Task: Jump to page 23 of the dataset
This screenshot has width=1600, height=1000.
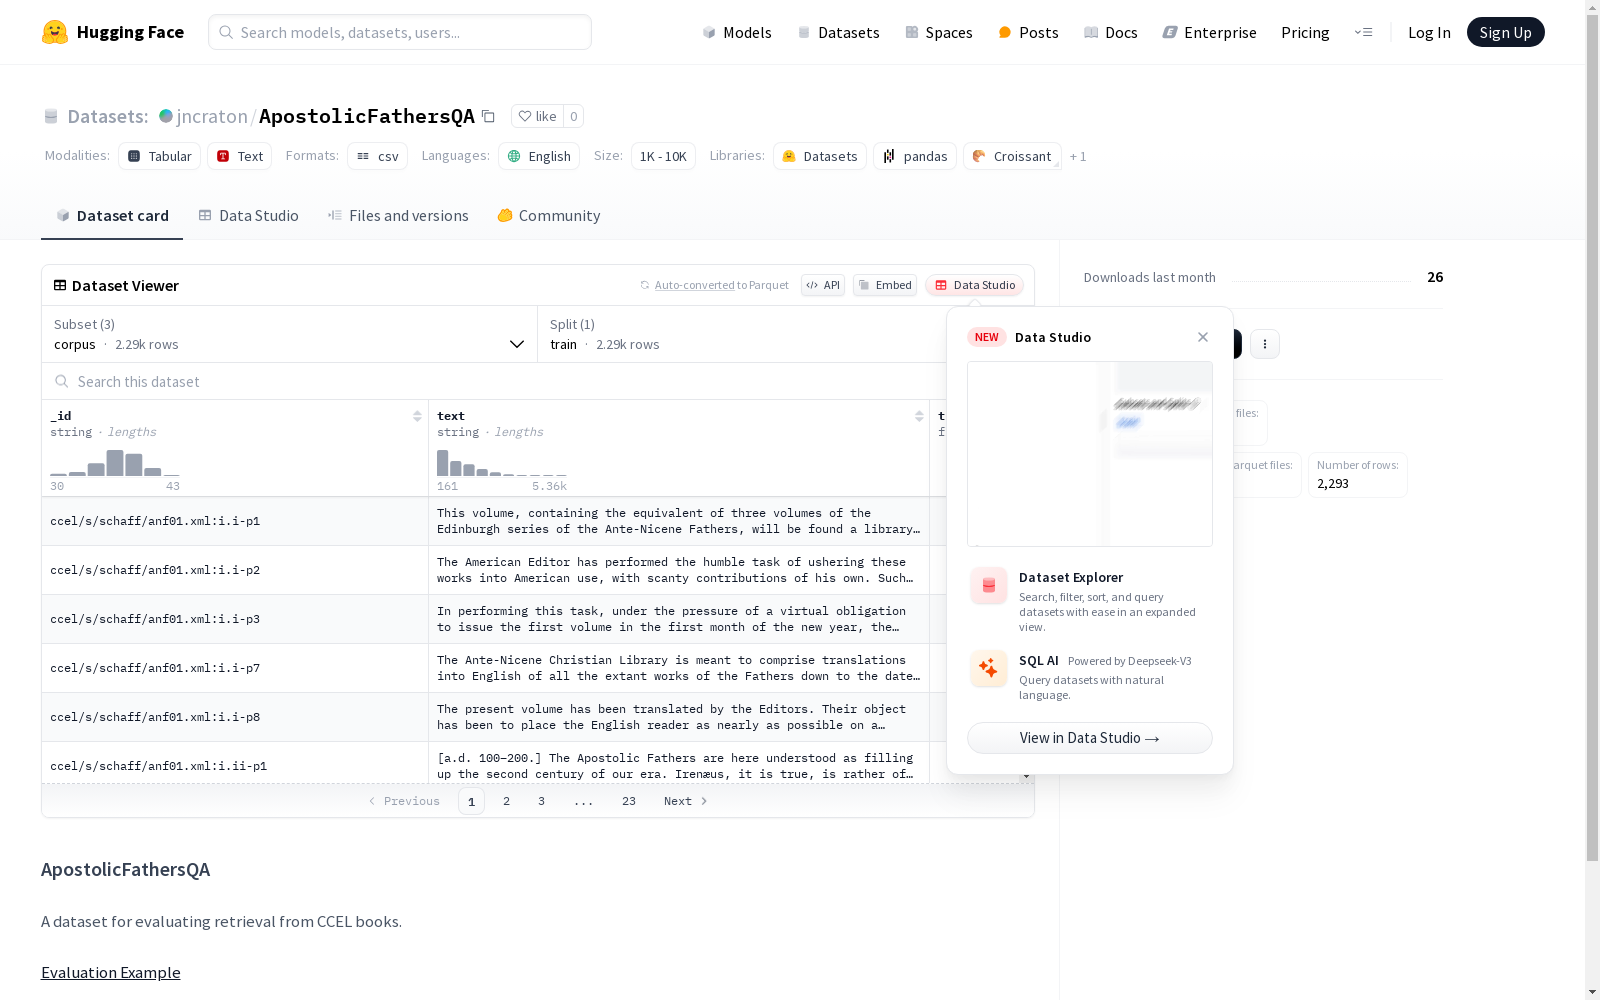Action: (x=629, y=801)
